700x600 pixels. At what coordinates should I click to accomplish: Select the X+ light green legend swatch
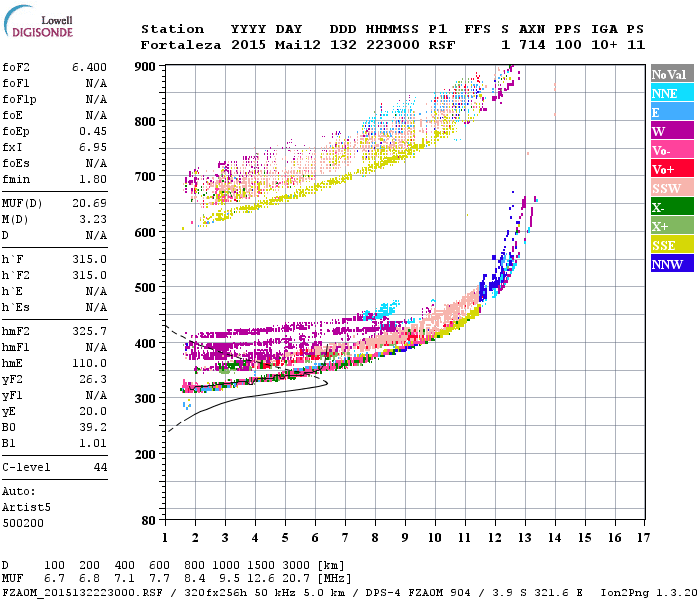coord(672,226)
